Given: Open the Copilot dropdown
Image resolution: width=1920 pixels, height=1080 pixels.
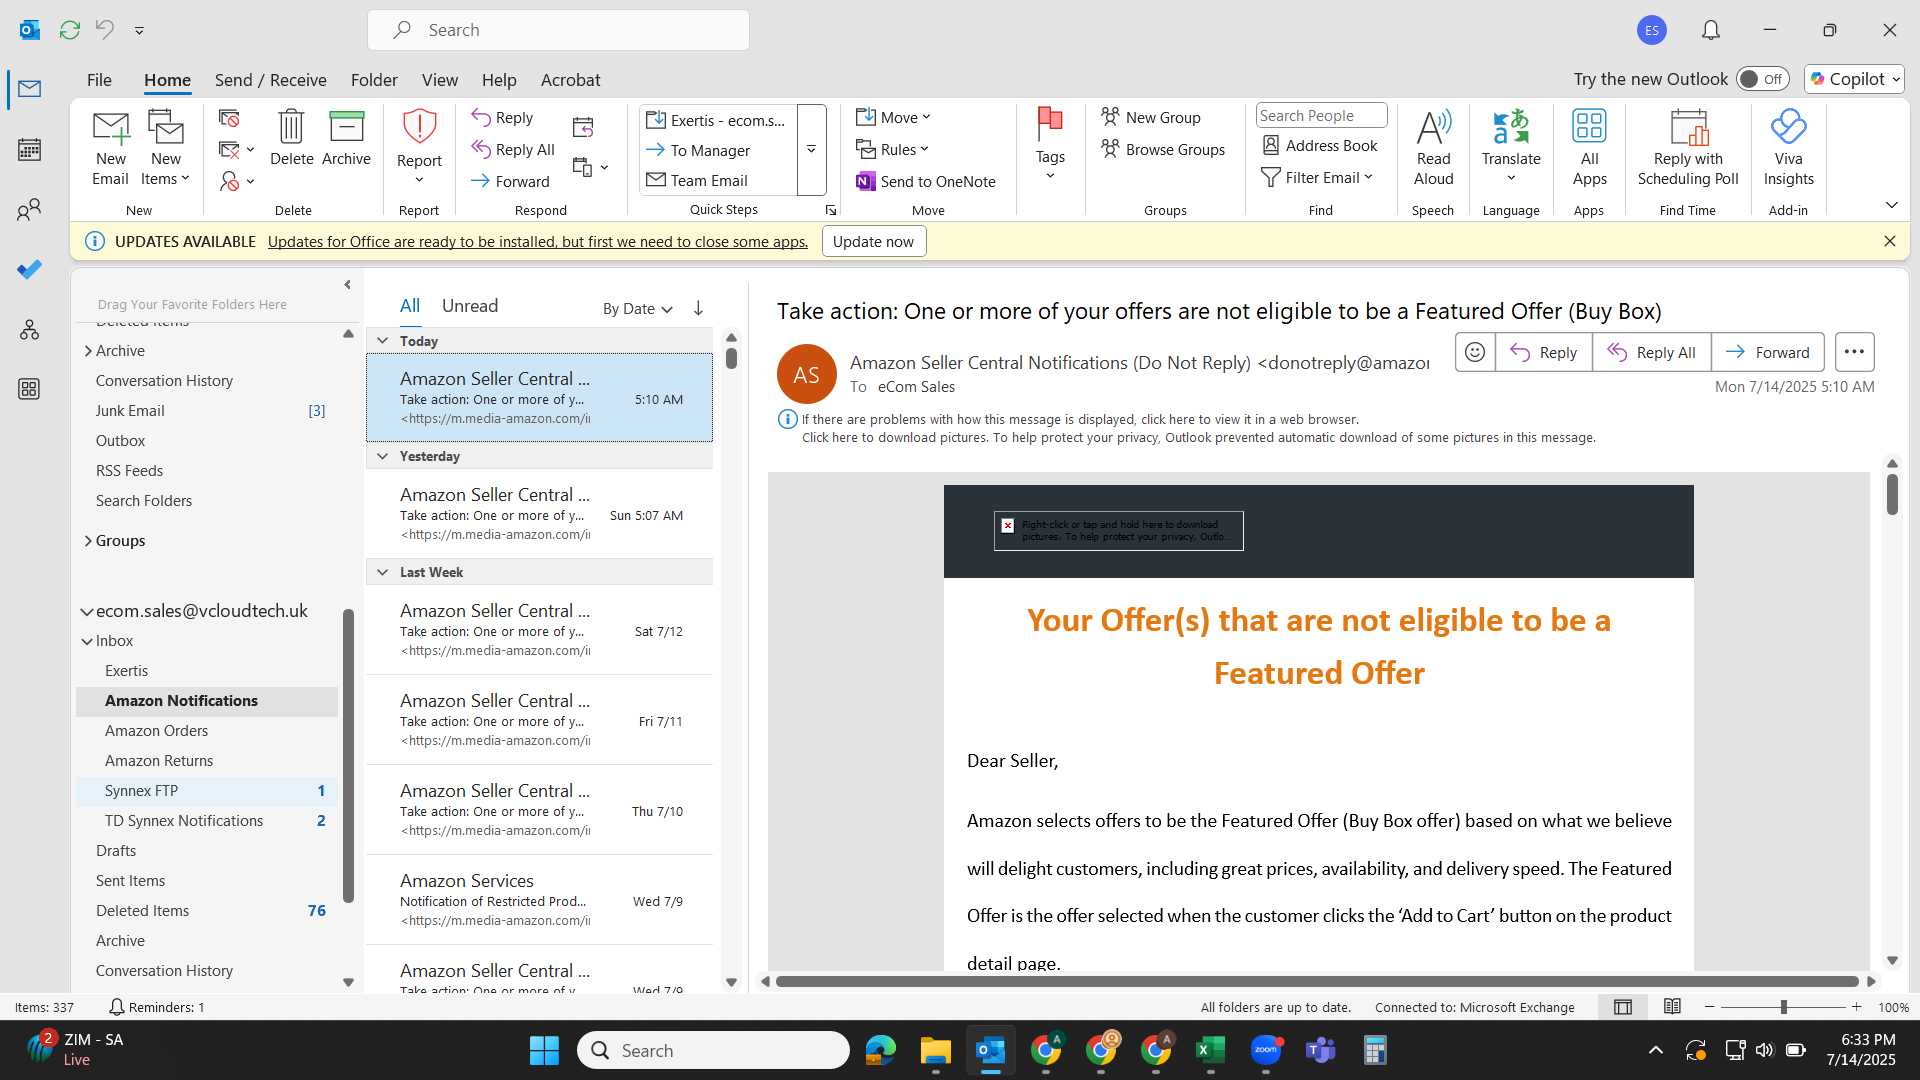Looking at the screenshot, I should pyautogui.click(x=1854, y=79).
